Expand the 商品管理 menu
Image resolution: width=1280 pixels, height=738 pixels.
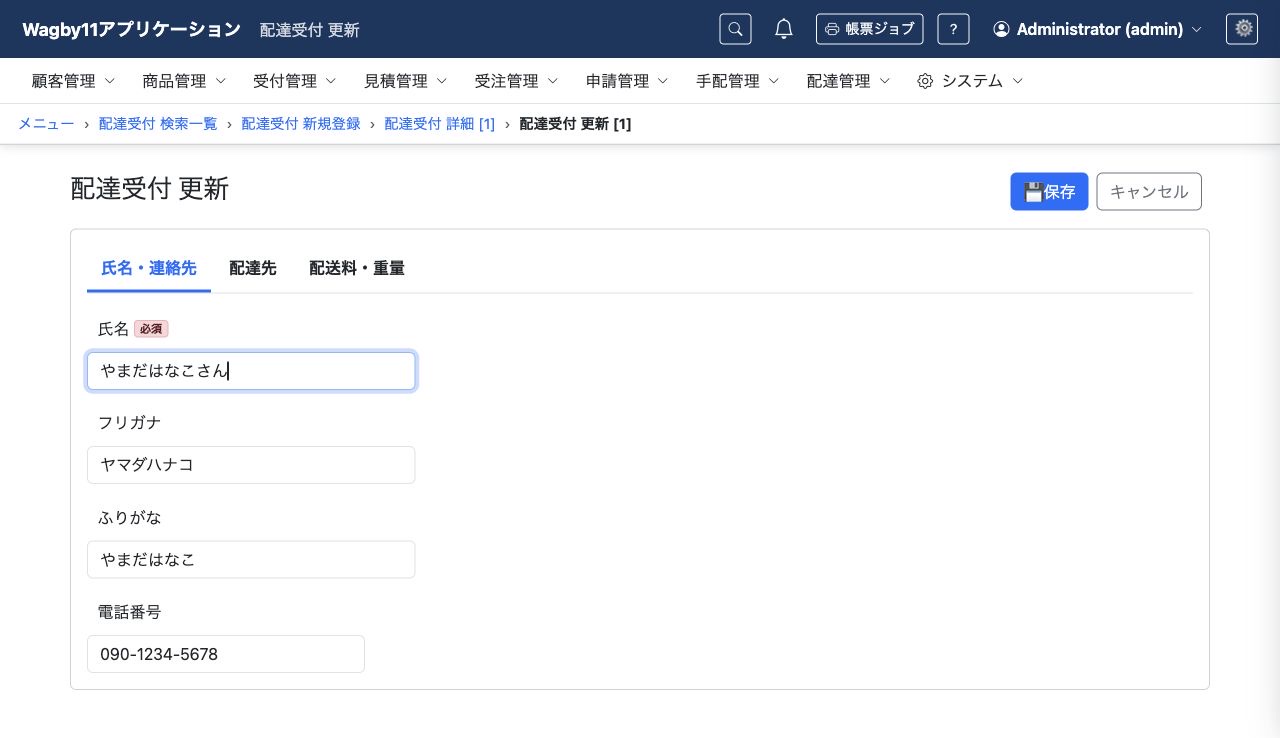click(x=185, y=81)
